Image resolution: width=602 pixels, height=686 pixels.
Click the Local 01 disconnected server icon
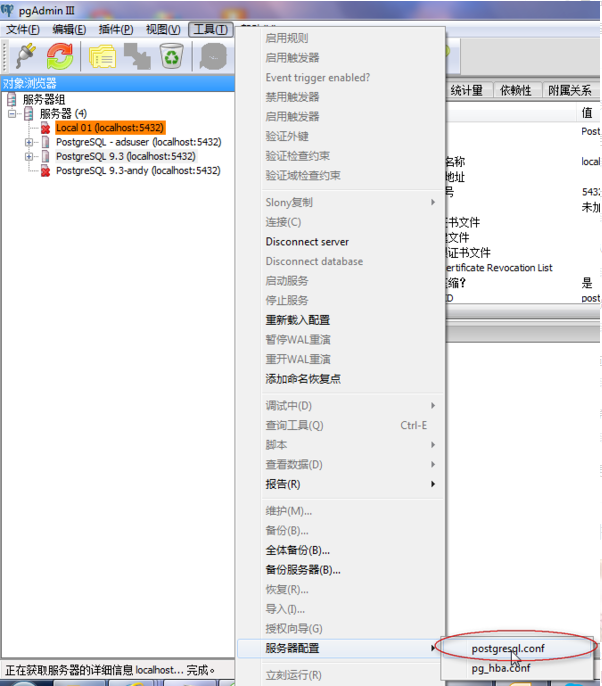pyautogui.click(x=46, y=128)
